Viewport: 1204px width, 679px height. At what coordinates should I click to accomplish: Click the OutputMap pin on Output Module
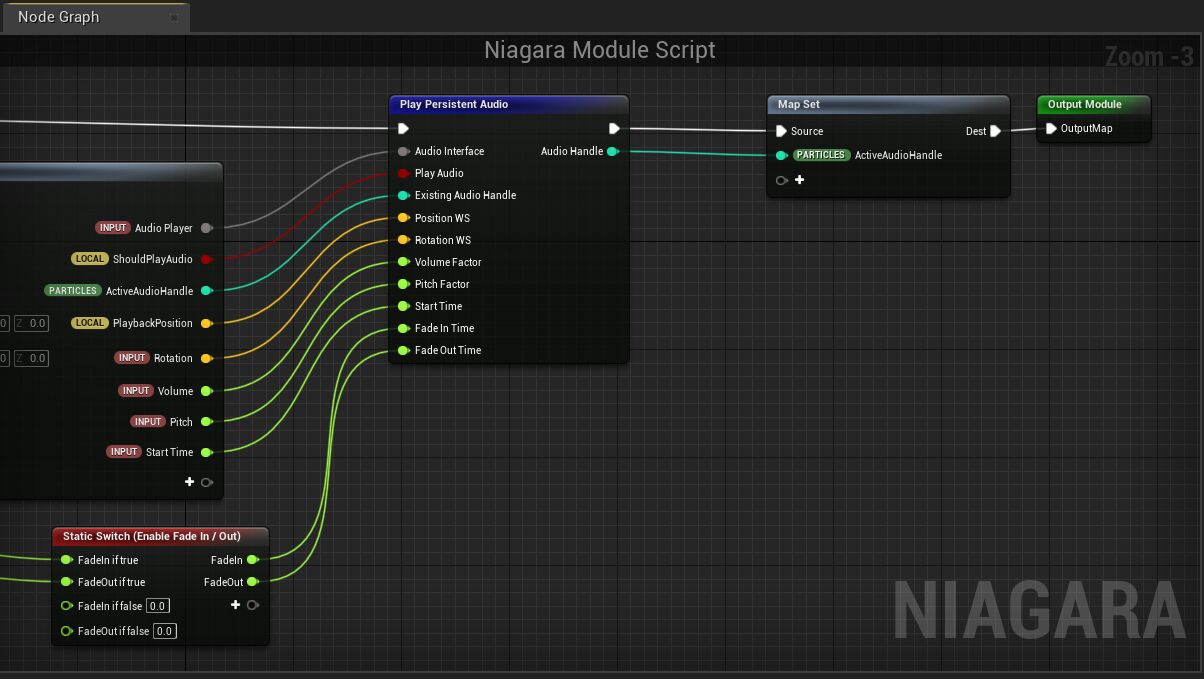click(x=1050, y=127)
